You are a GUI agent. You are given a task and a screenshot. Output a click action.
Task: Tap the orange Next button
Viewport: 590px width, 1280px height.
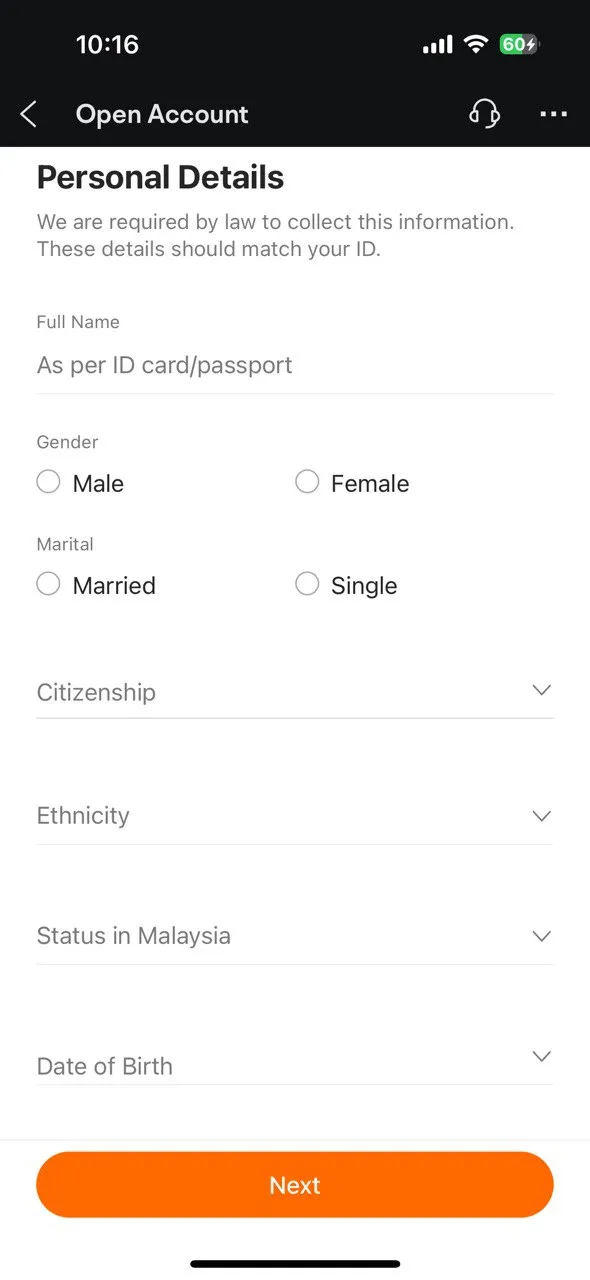click(295, 1185)
